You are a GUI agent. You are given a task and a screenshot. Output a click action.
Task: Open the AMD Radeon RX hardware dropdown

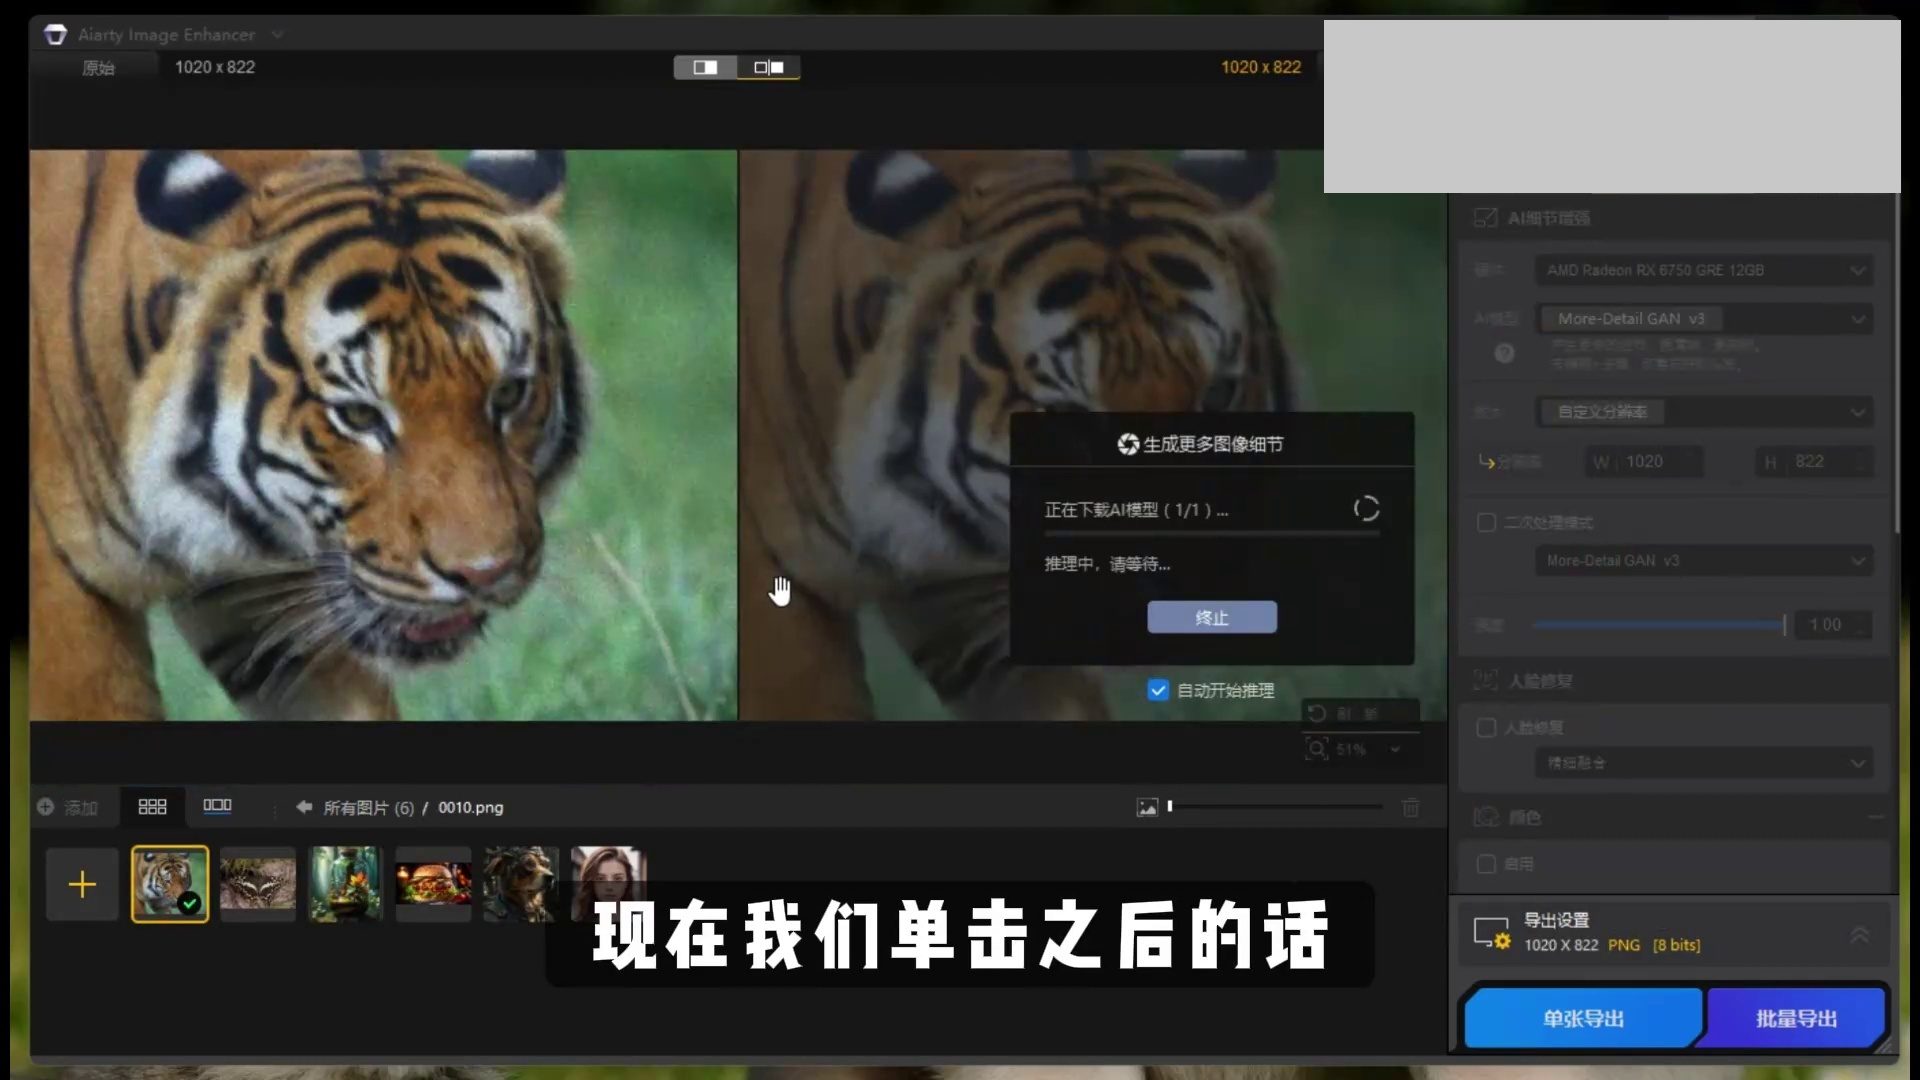pos(1704,270)
